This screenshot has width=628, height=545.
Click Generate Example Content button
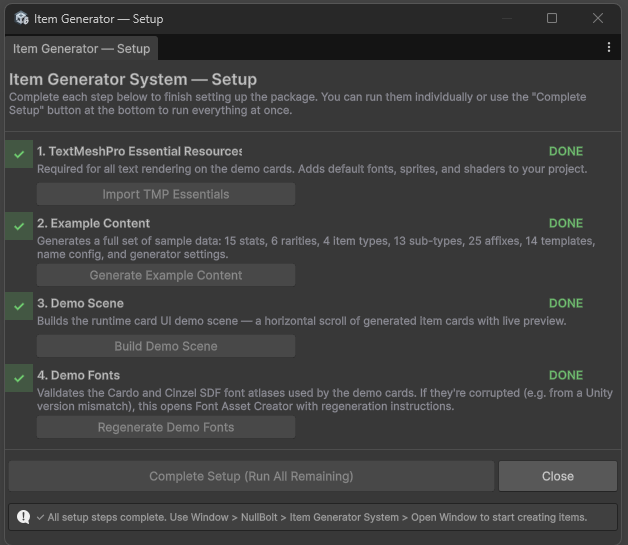pyautogui.click(x=166, y=275)
